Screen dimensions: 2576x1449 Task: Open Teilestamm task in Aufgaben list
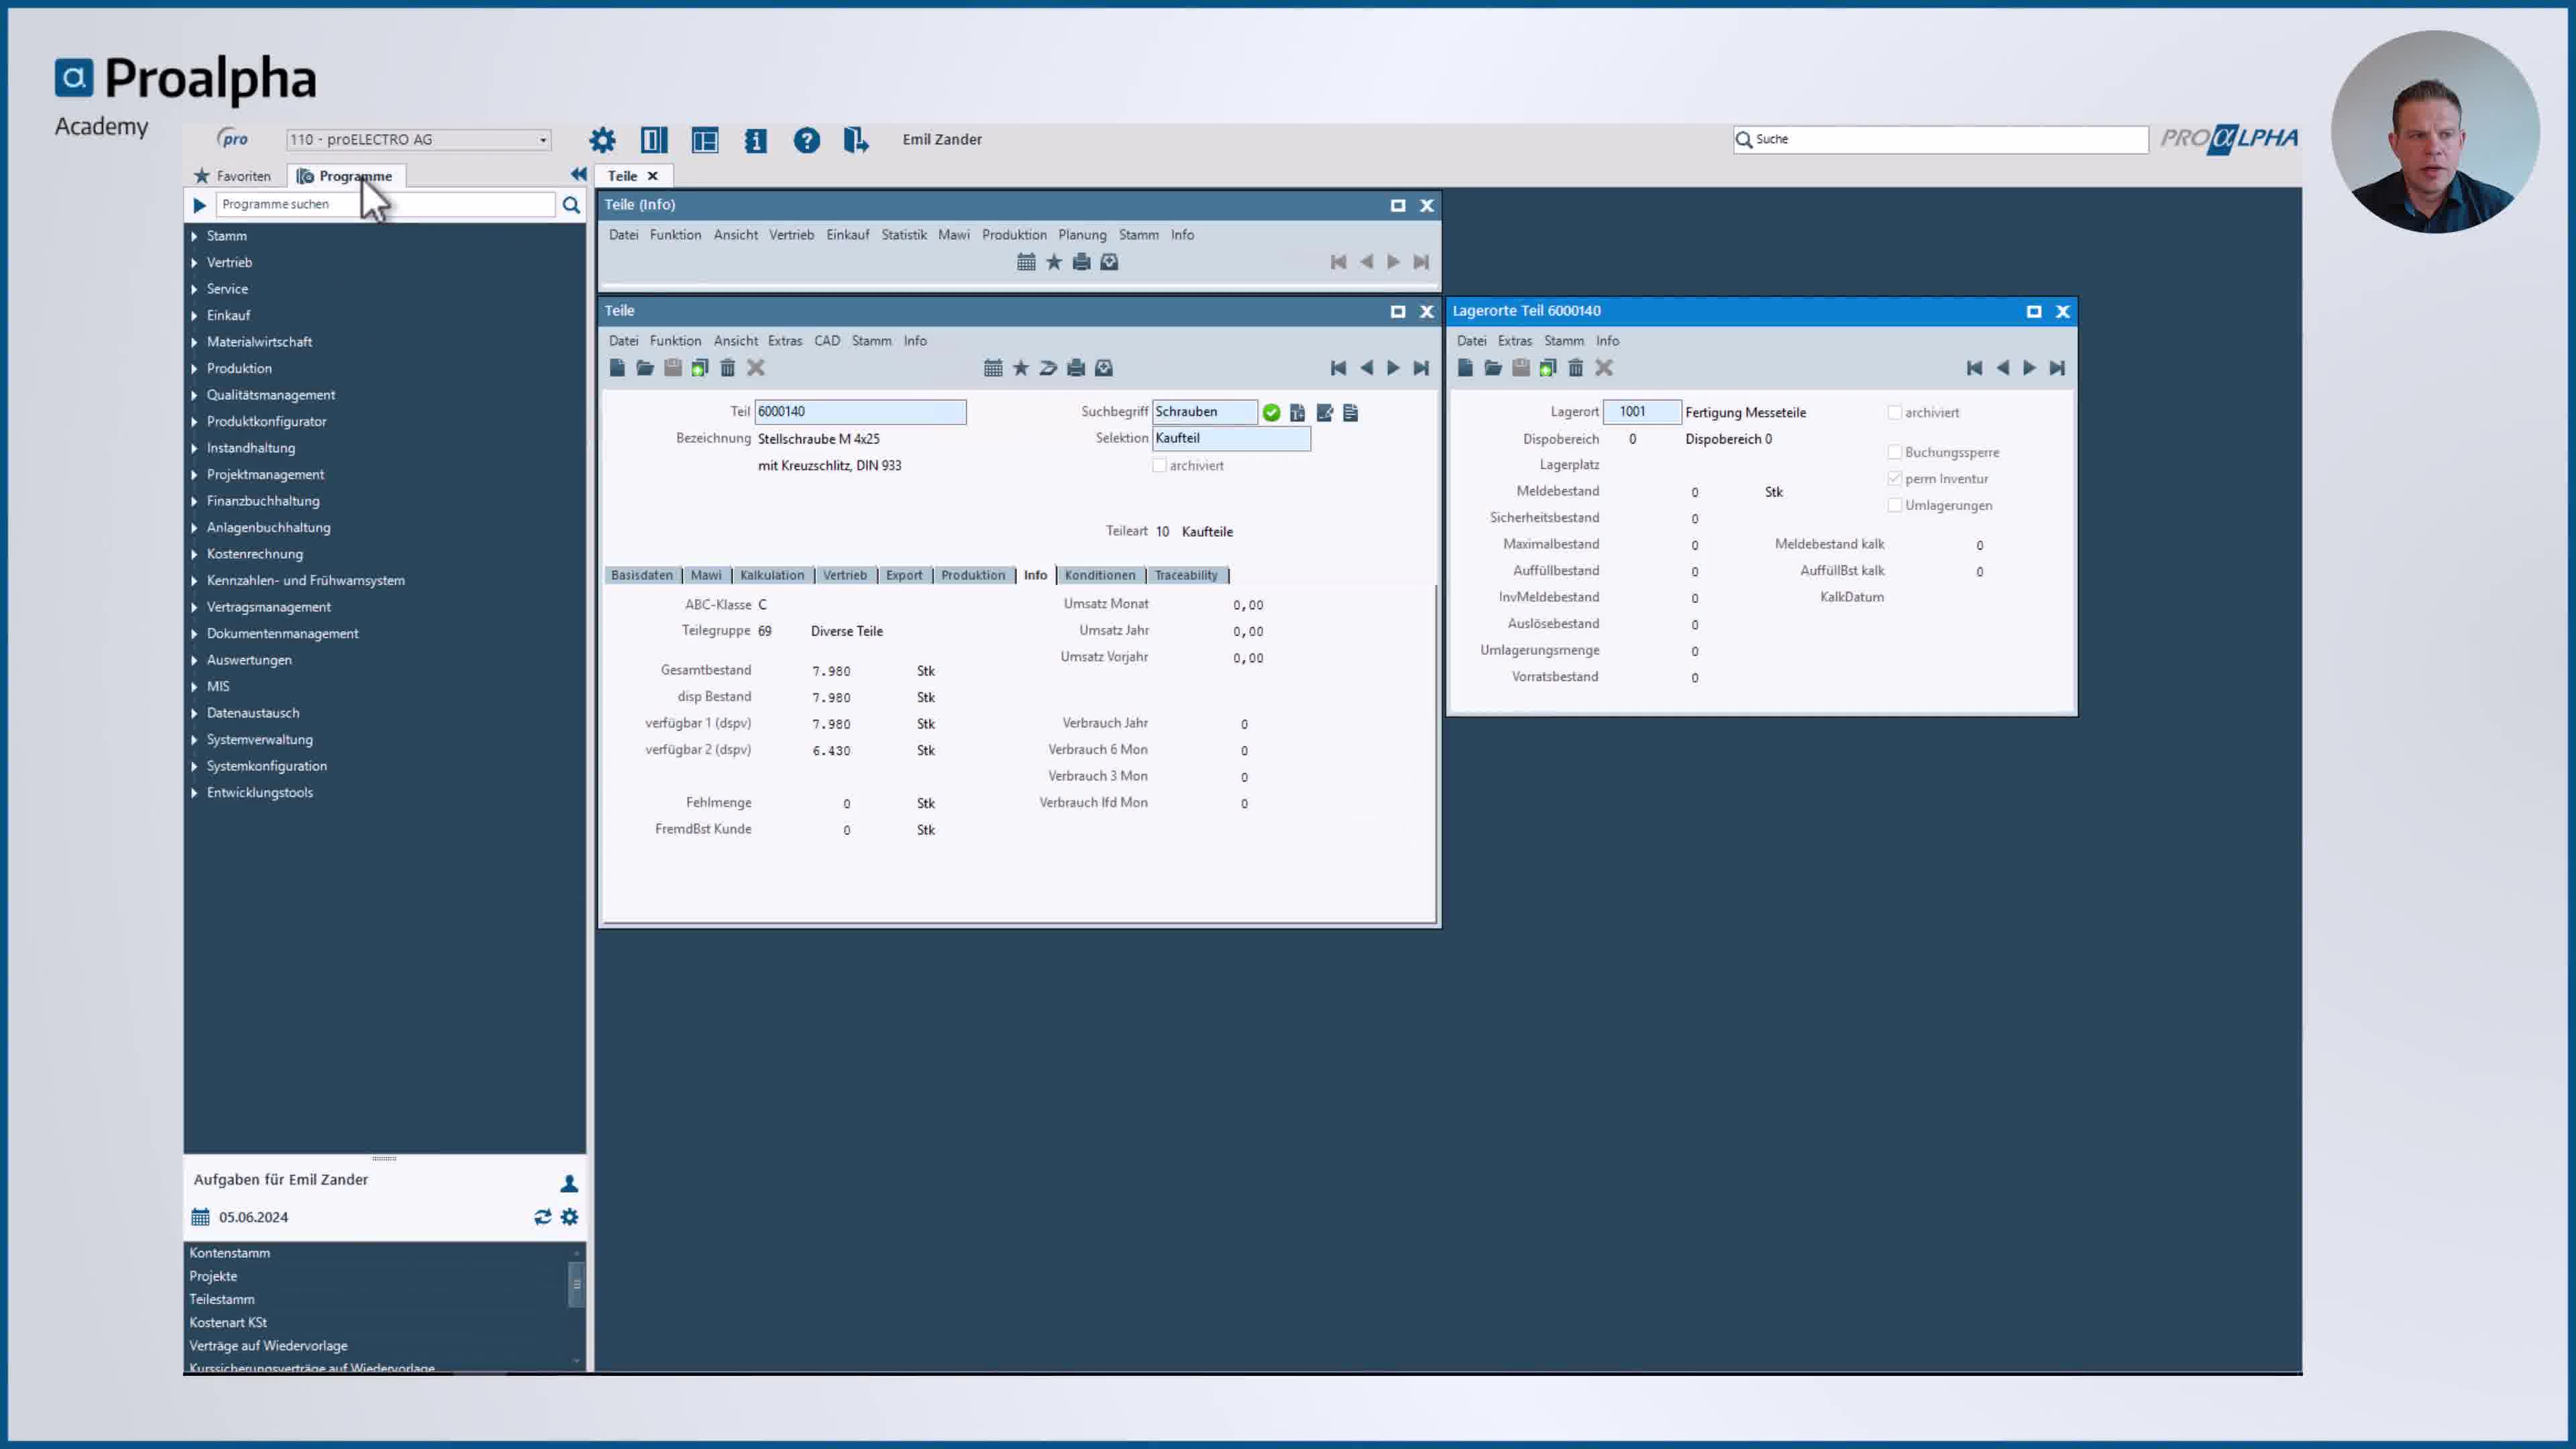click(222, 1299)
